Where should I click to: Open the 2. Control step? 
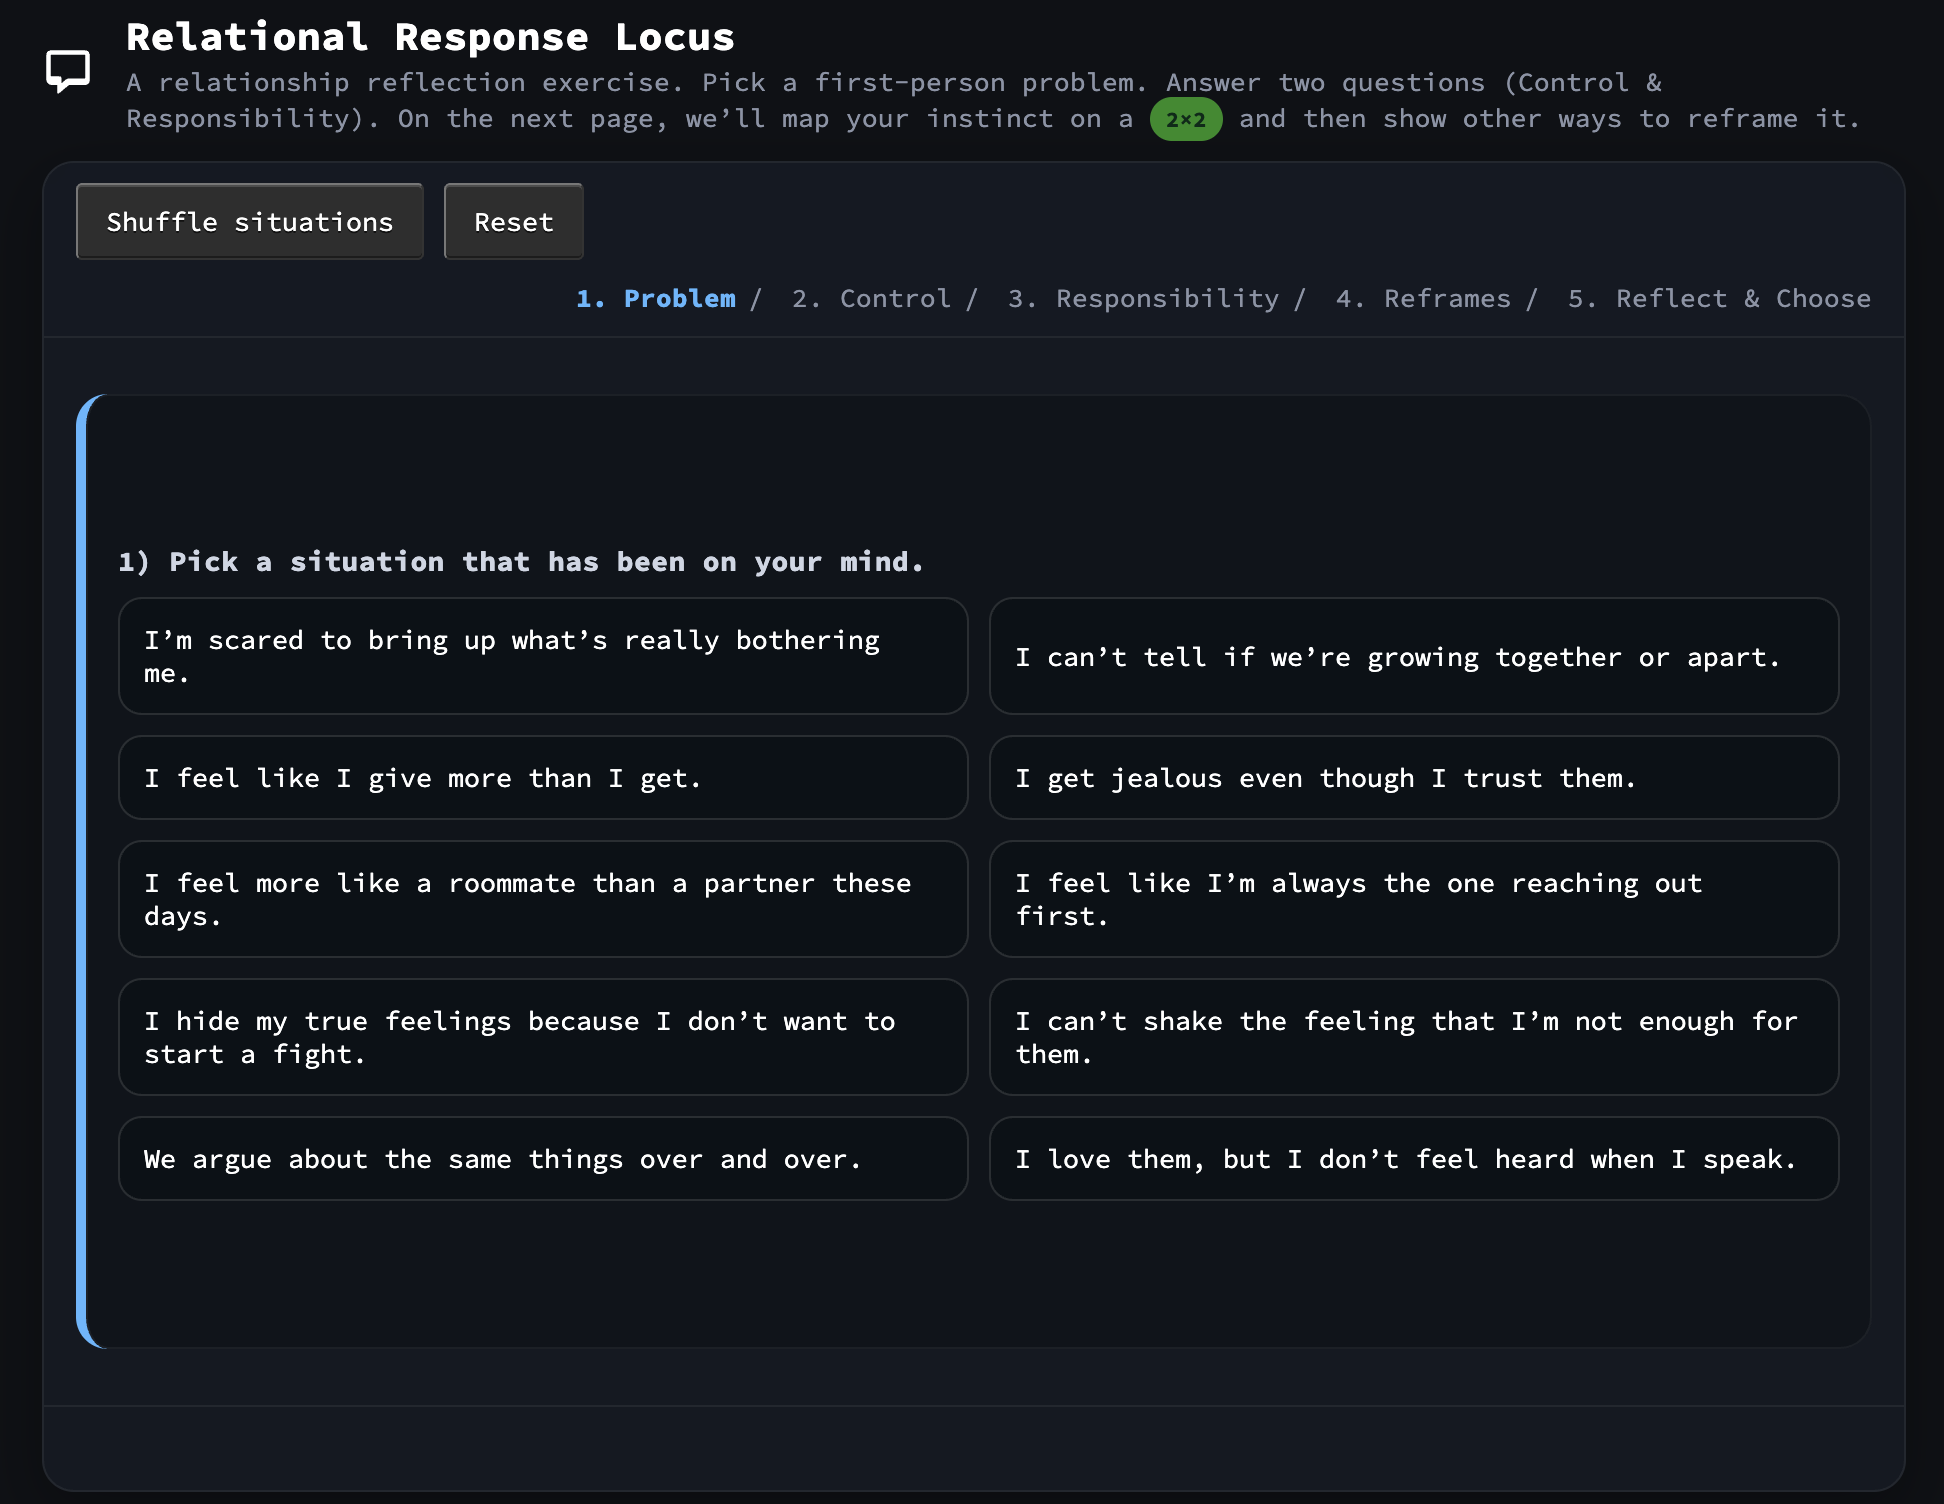(871, 299)
